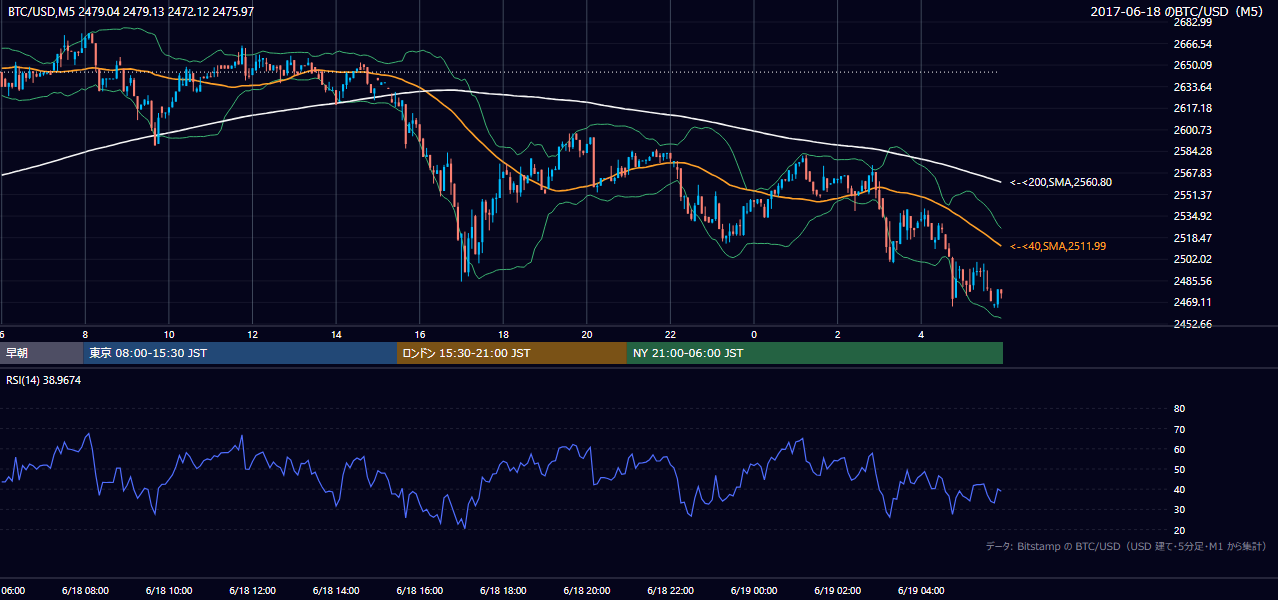Click hour tick 20 under price chart

587,334
